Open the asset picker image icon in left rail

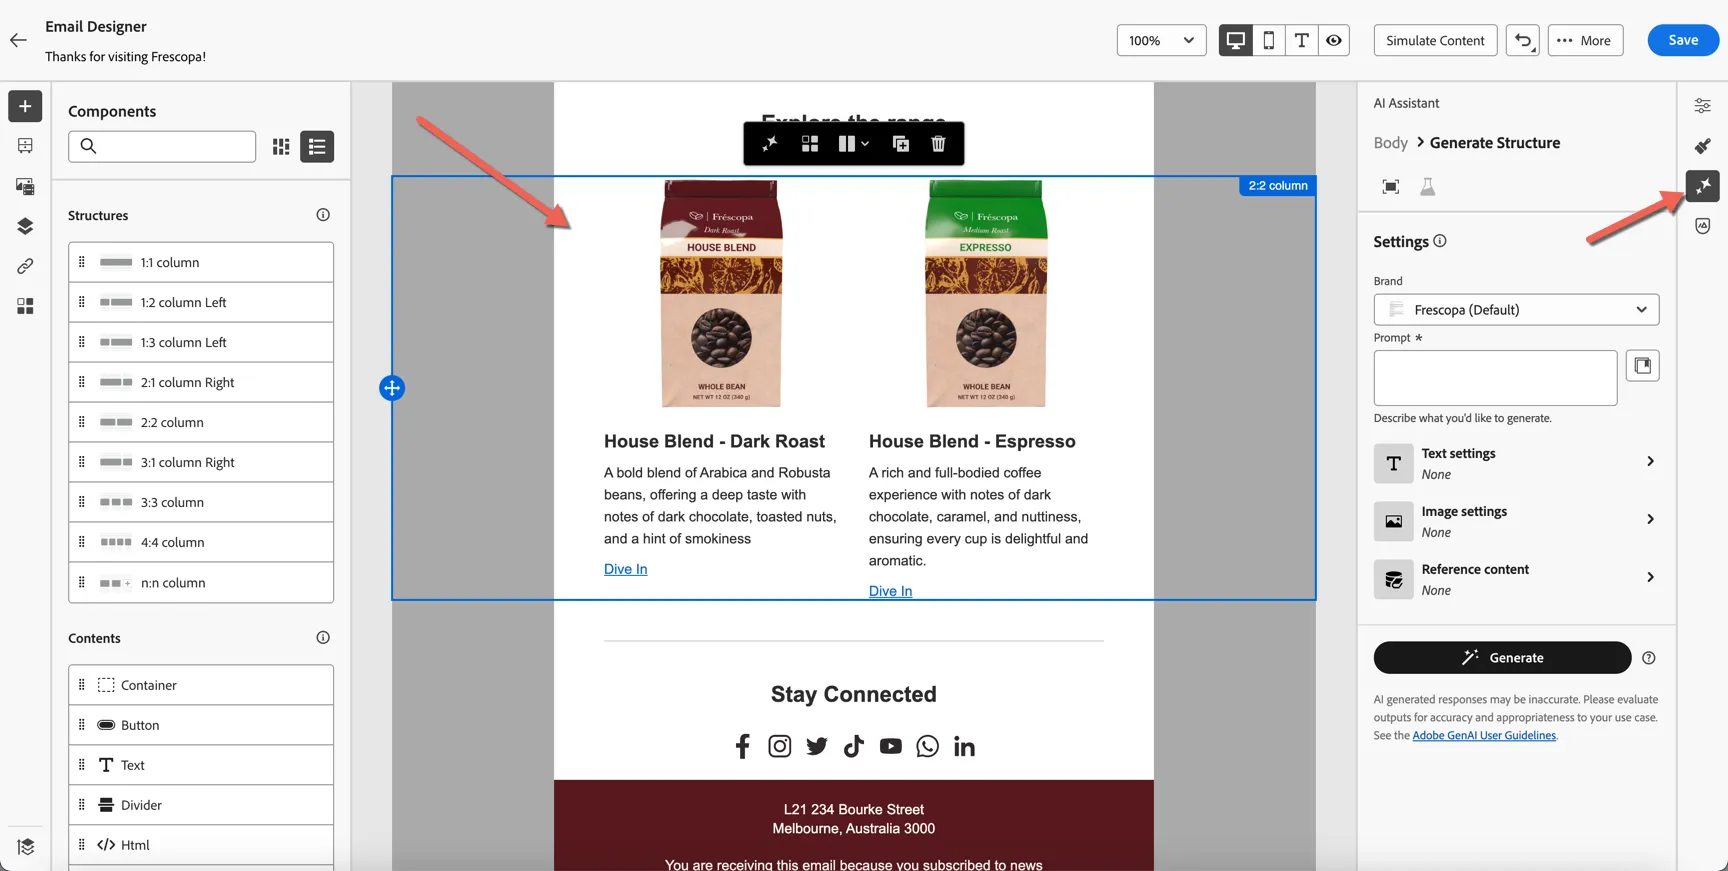(25, 186)
